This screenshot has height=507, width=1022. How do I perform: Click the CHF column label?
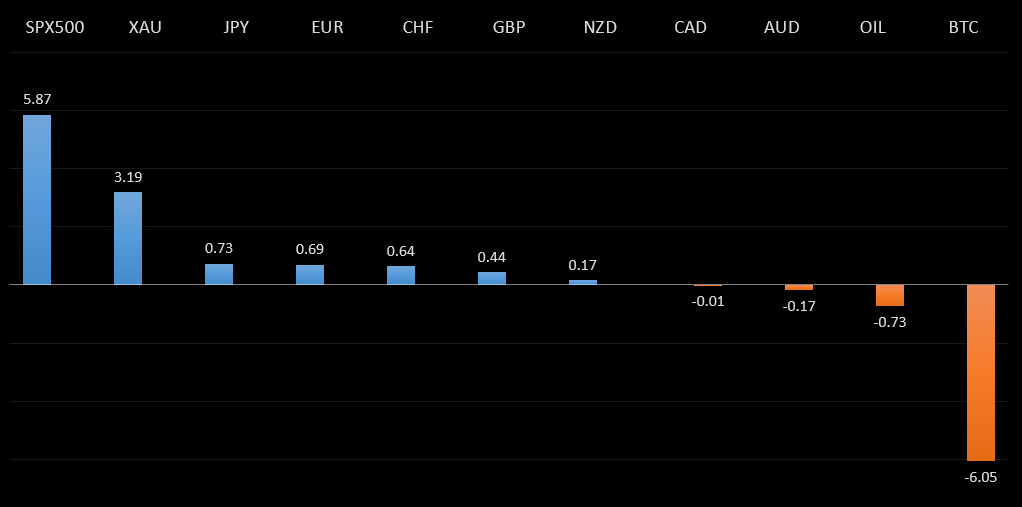pos(418,28)
